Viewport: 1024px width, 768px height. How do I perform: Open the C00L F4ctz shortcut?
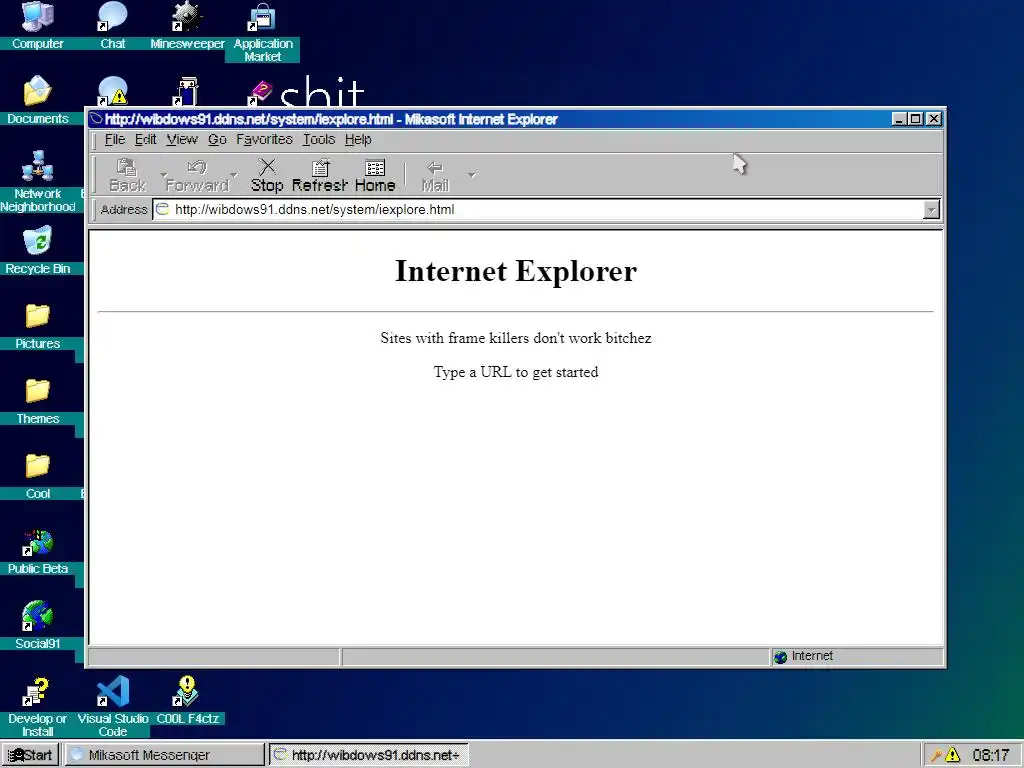(x=187, y=700)
